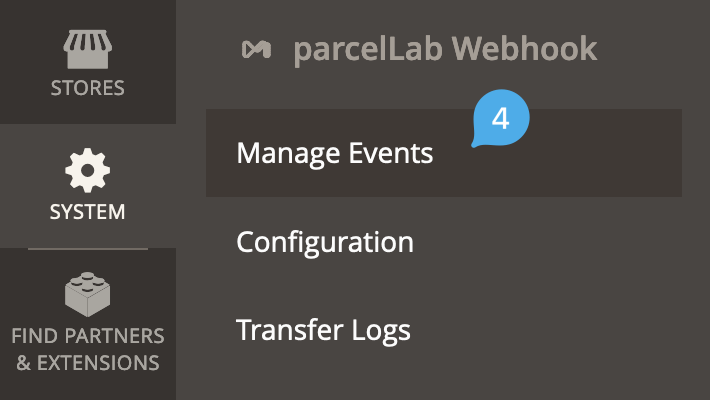
Task: Click the word 'parcelLab' in the heading
Action: point(368,49)
